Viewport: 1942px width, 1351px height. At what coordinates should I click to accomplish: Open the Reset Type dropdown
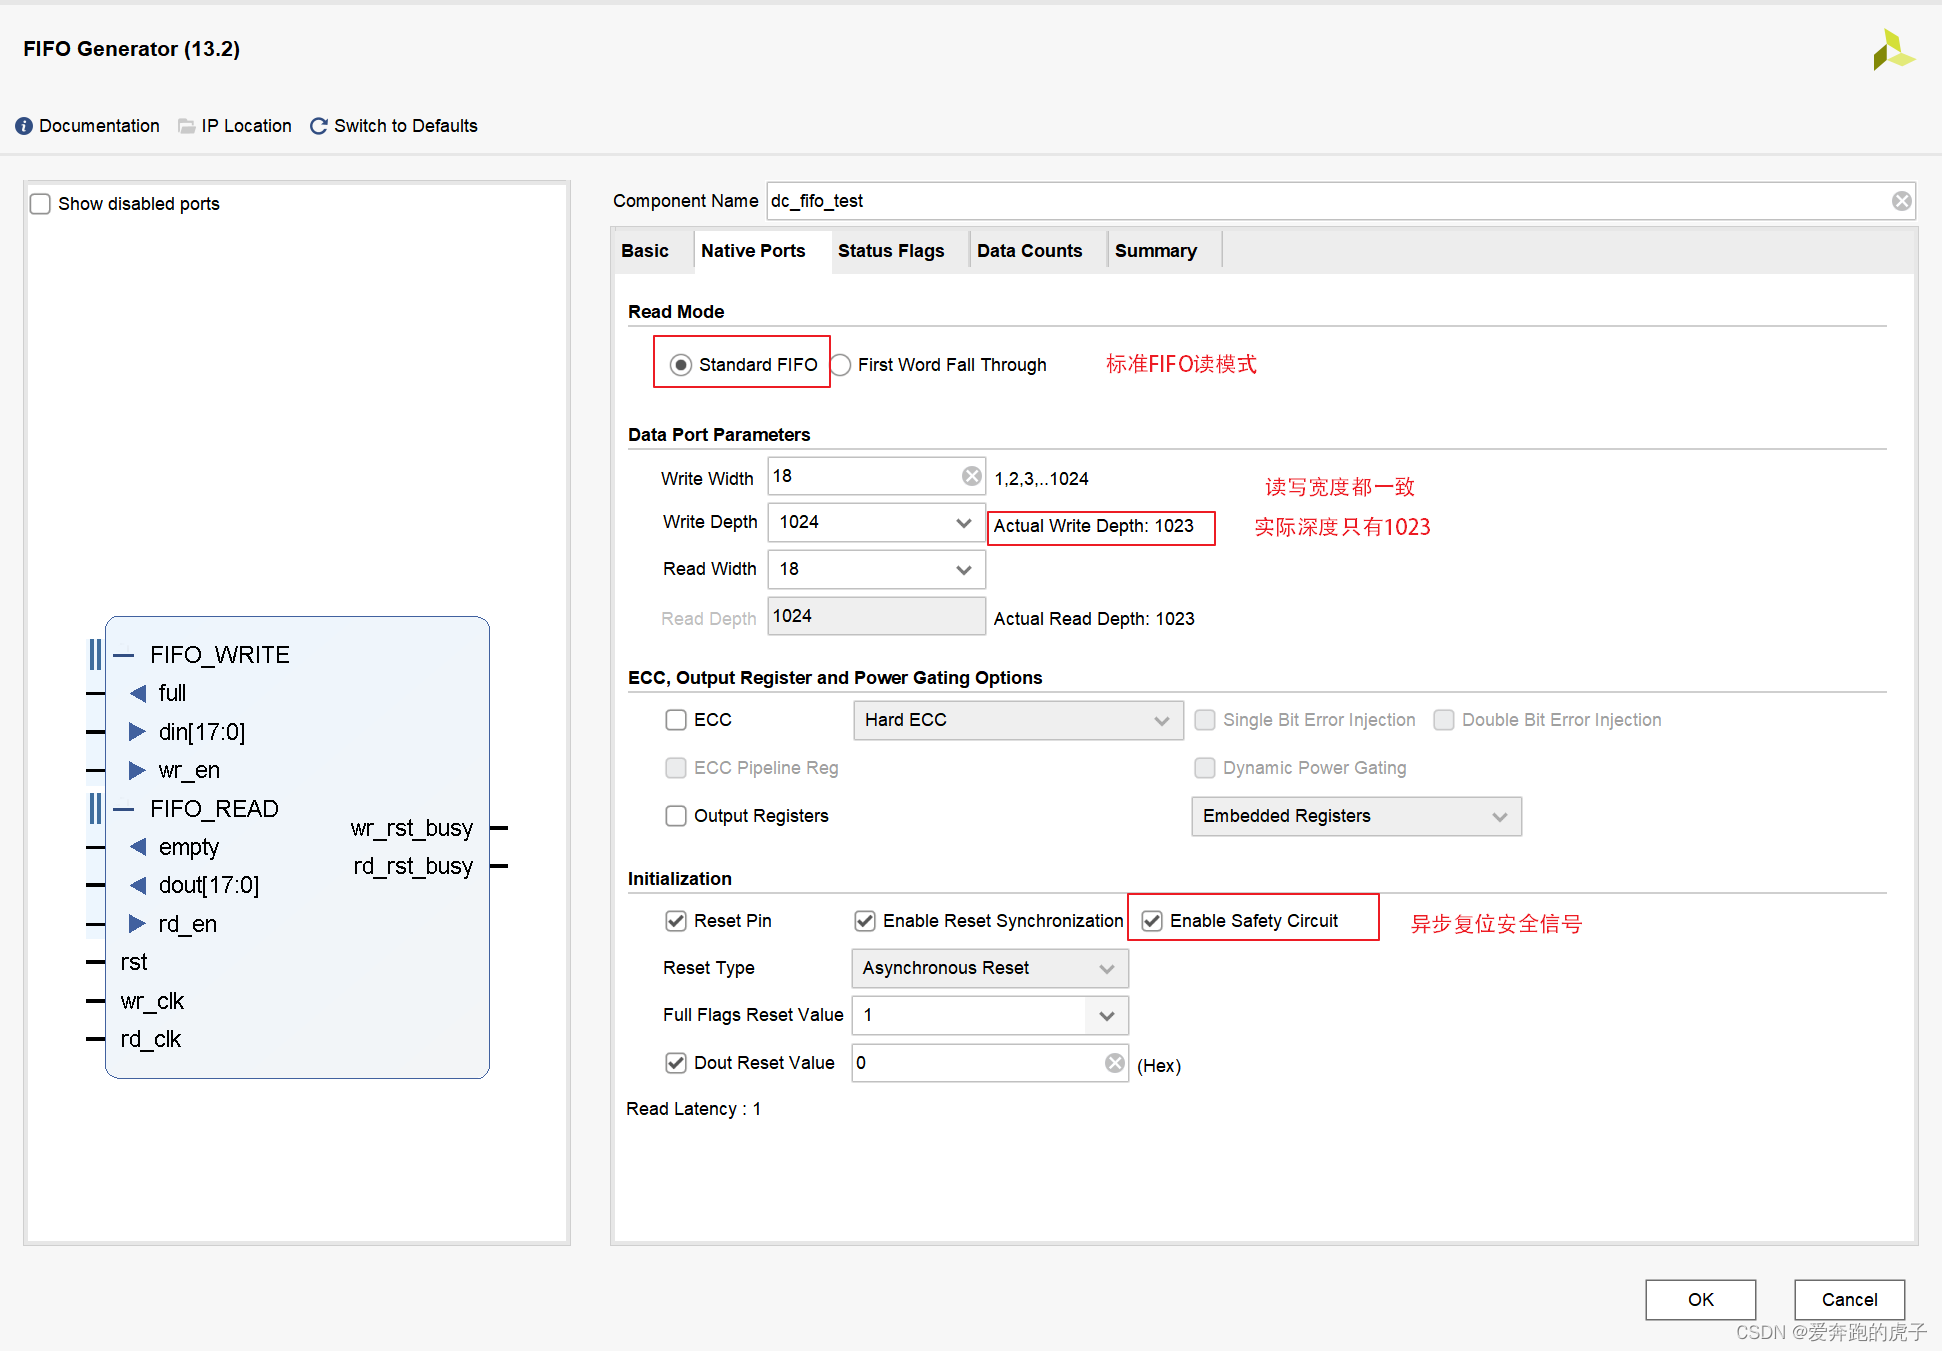pos(1106,968)
